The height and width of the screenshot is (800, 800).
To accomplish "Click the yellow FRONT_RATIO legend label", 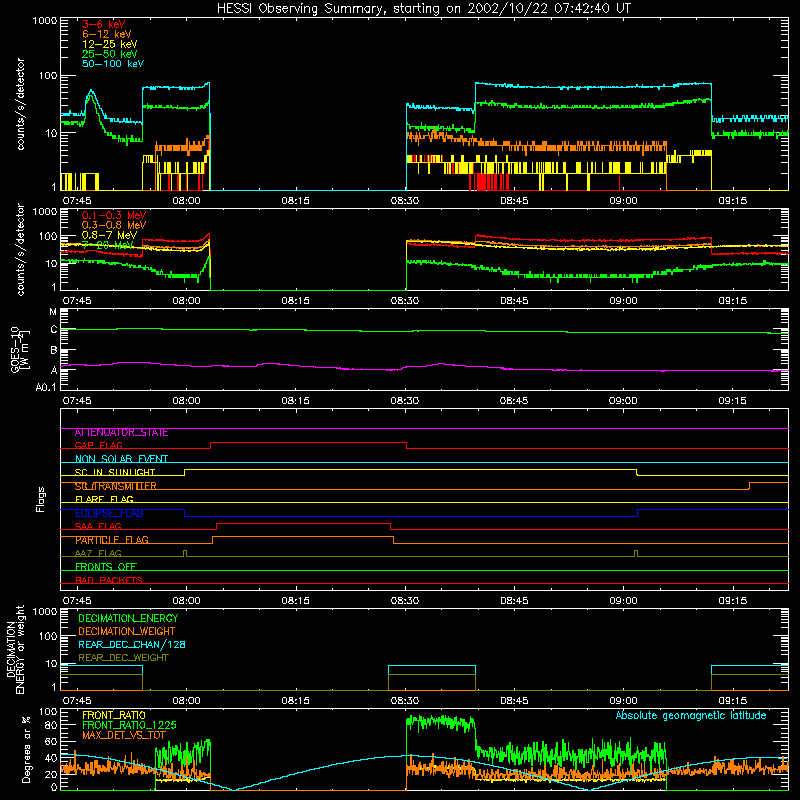I will (x=114, y=715).
